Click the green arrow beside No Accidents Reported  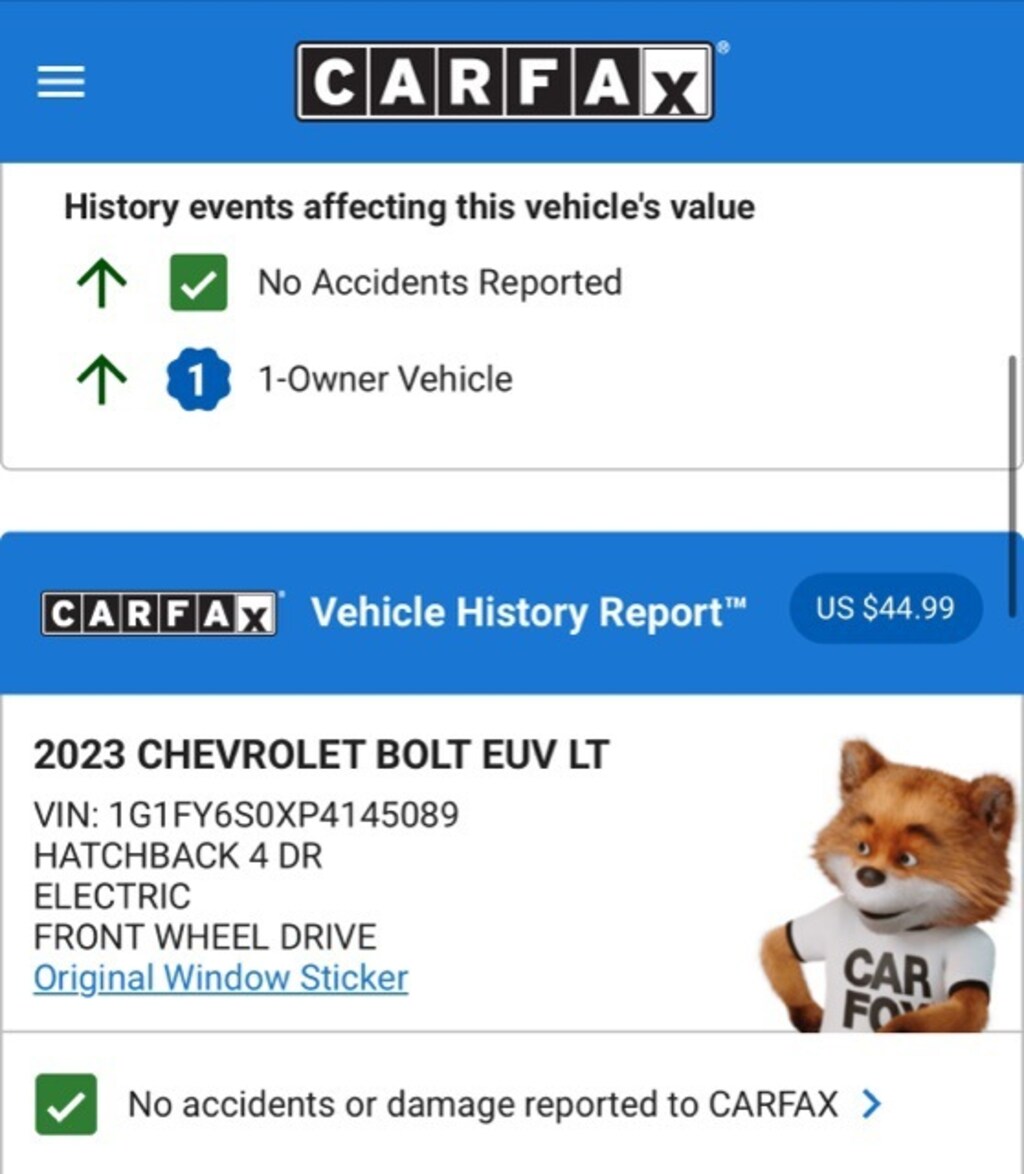point(102,284)
